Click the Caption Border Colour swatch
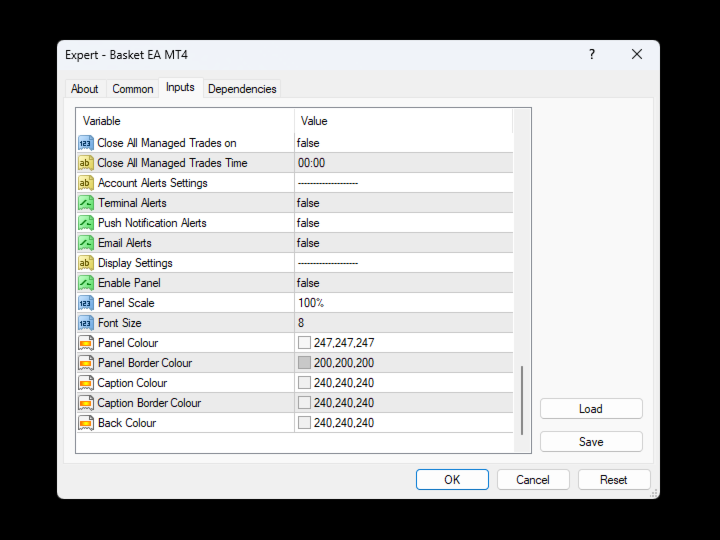 pyautogui.click(x=304, y=403)
